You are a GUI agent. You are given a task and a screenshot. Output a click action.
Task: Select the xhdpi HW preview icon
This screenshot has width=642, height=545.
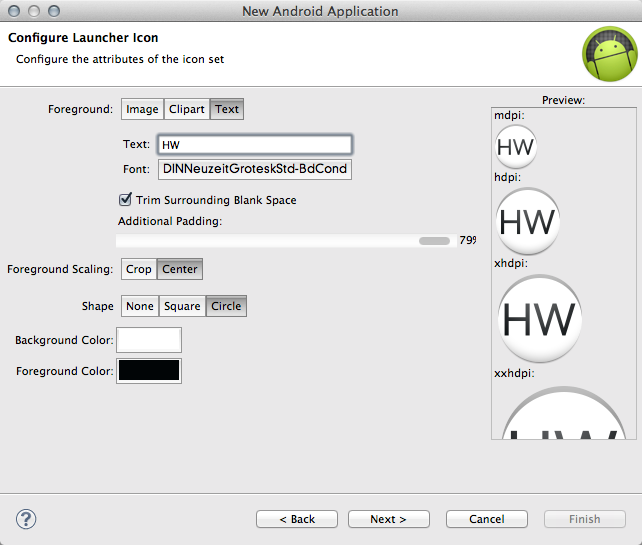(539, 319)
